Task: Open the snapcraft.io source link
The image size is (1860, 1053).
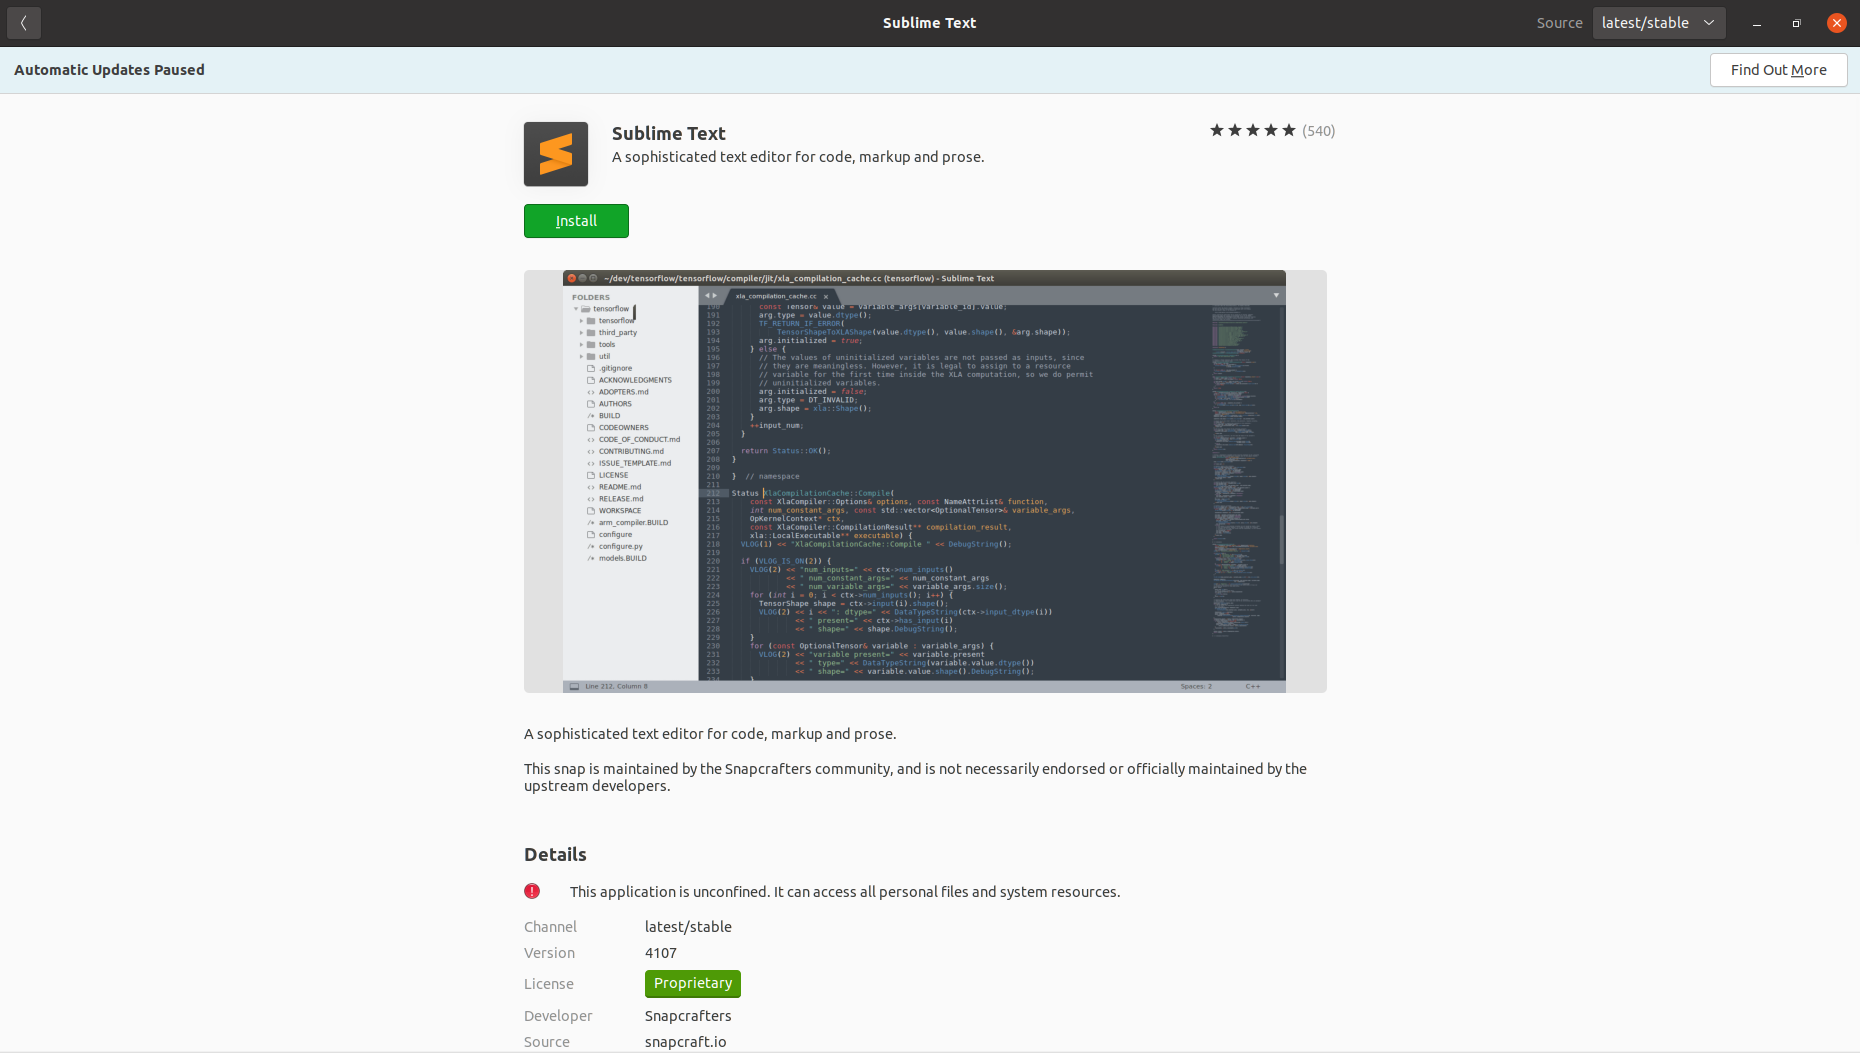Action: tap(685, 1041)
